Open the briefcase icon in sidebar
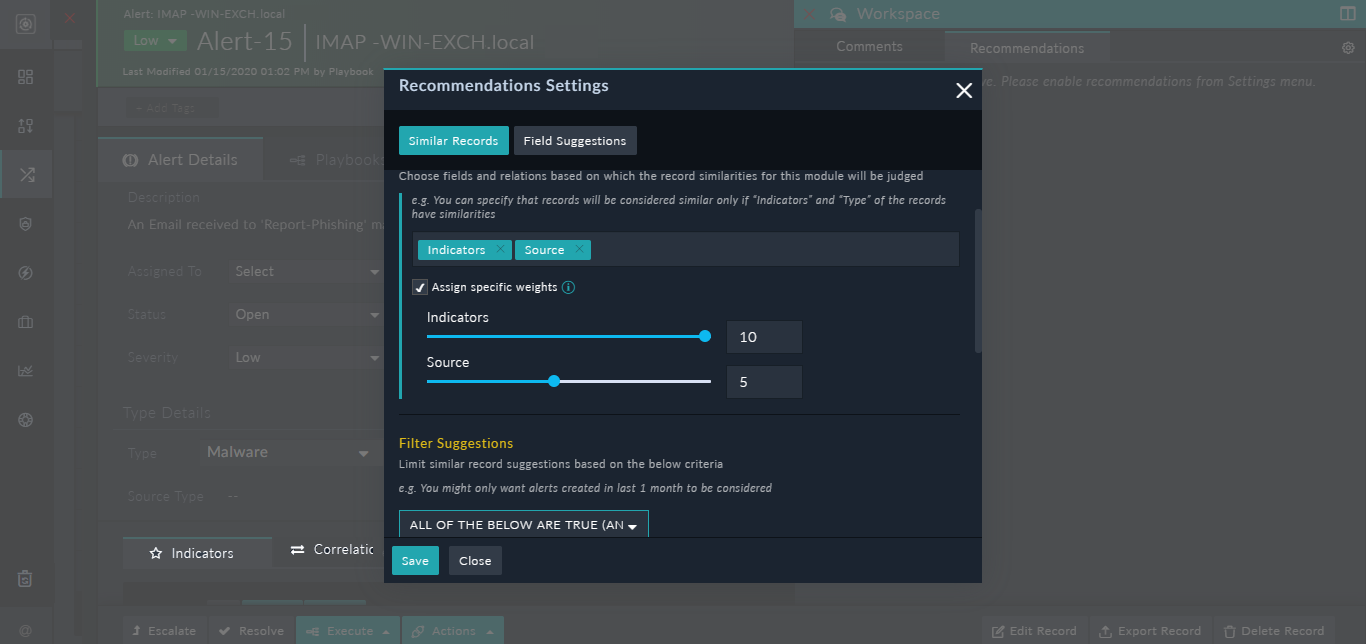1366x644 pixels. (26, 322)
